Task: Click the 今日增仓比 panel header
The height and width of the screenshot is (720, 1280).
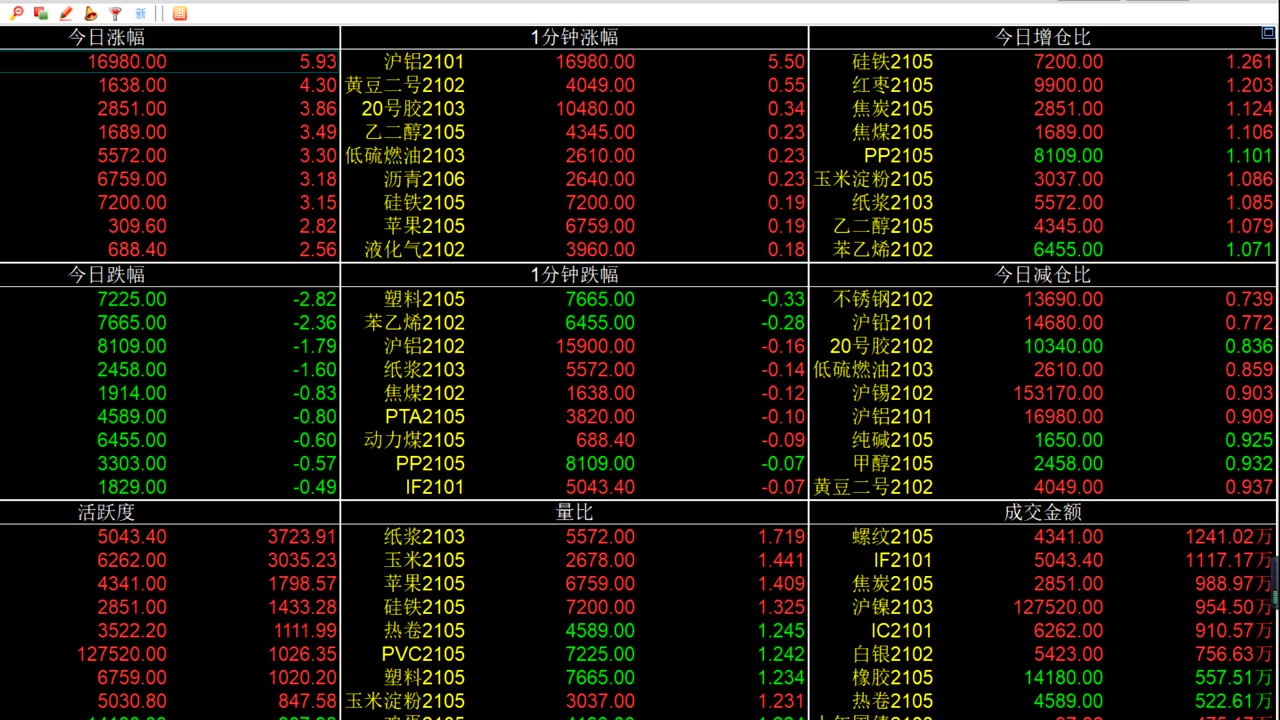Action: click(1042, 37)
